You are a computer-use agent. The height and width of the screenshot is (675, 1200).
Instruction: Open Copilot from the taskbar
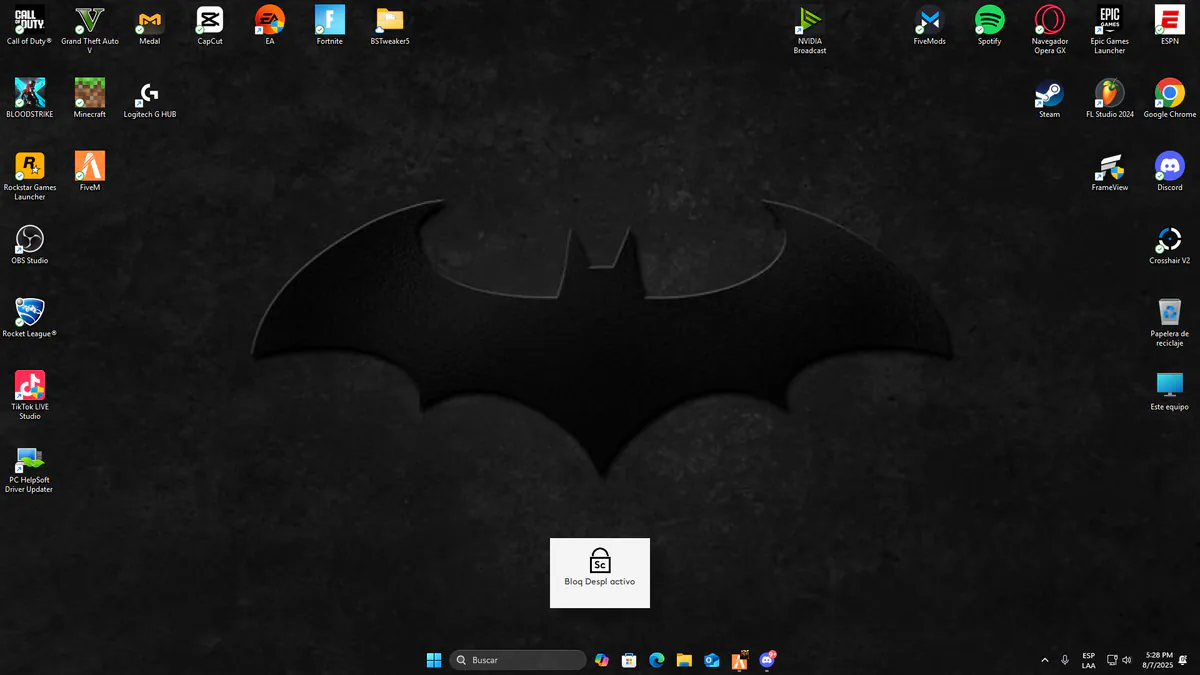(x=602, y=660)
